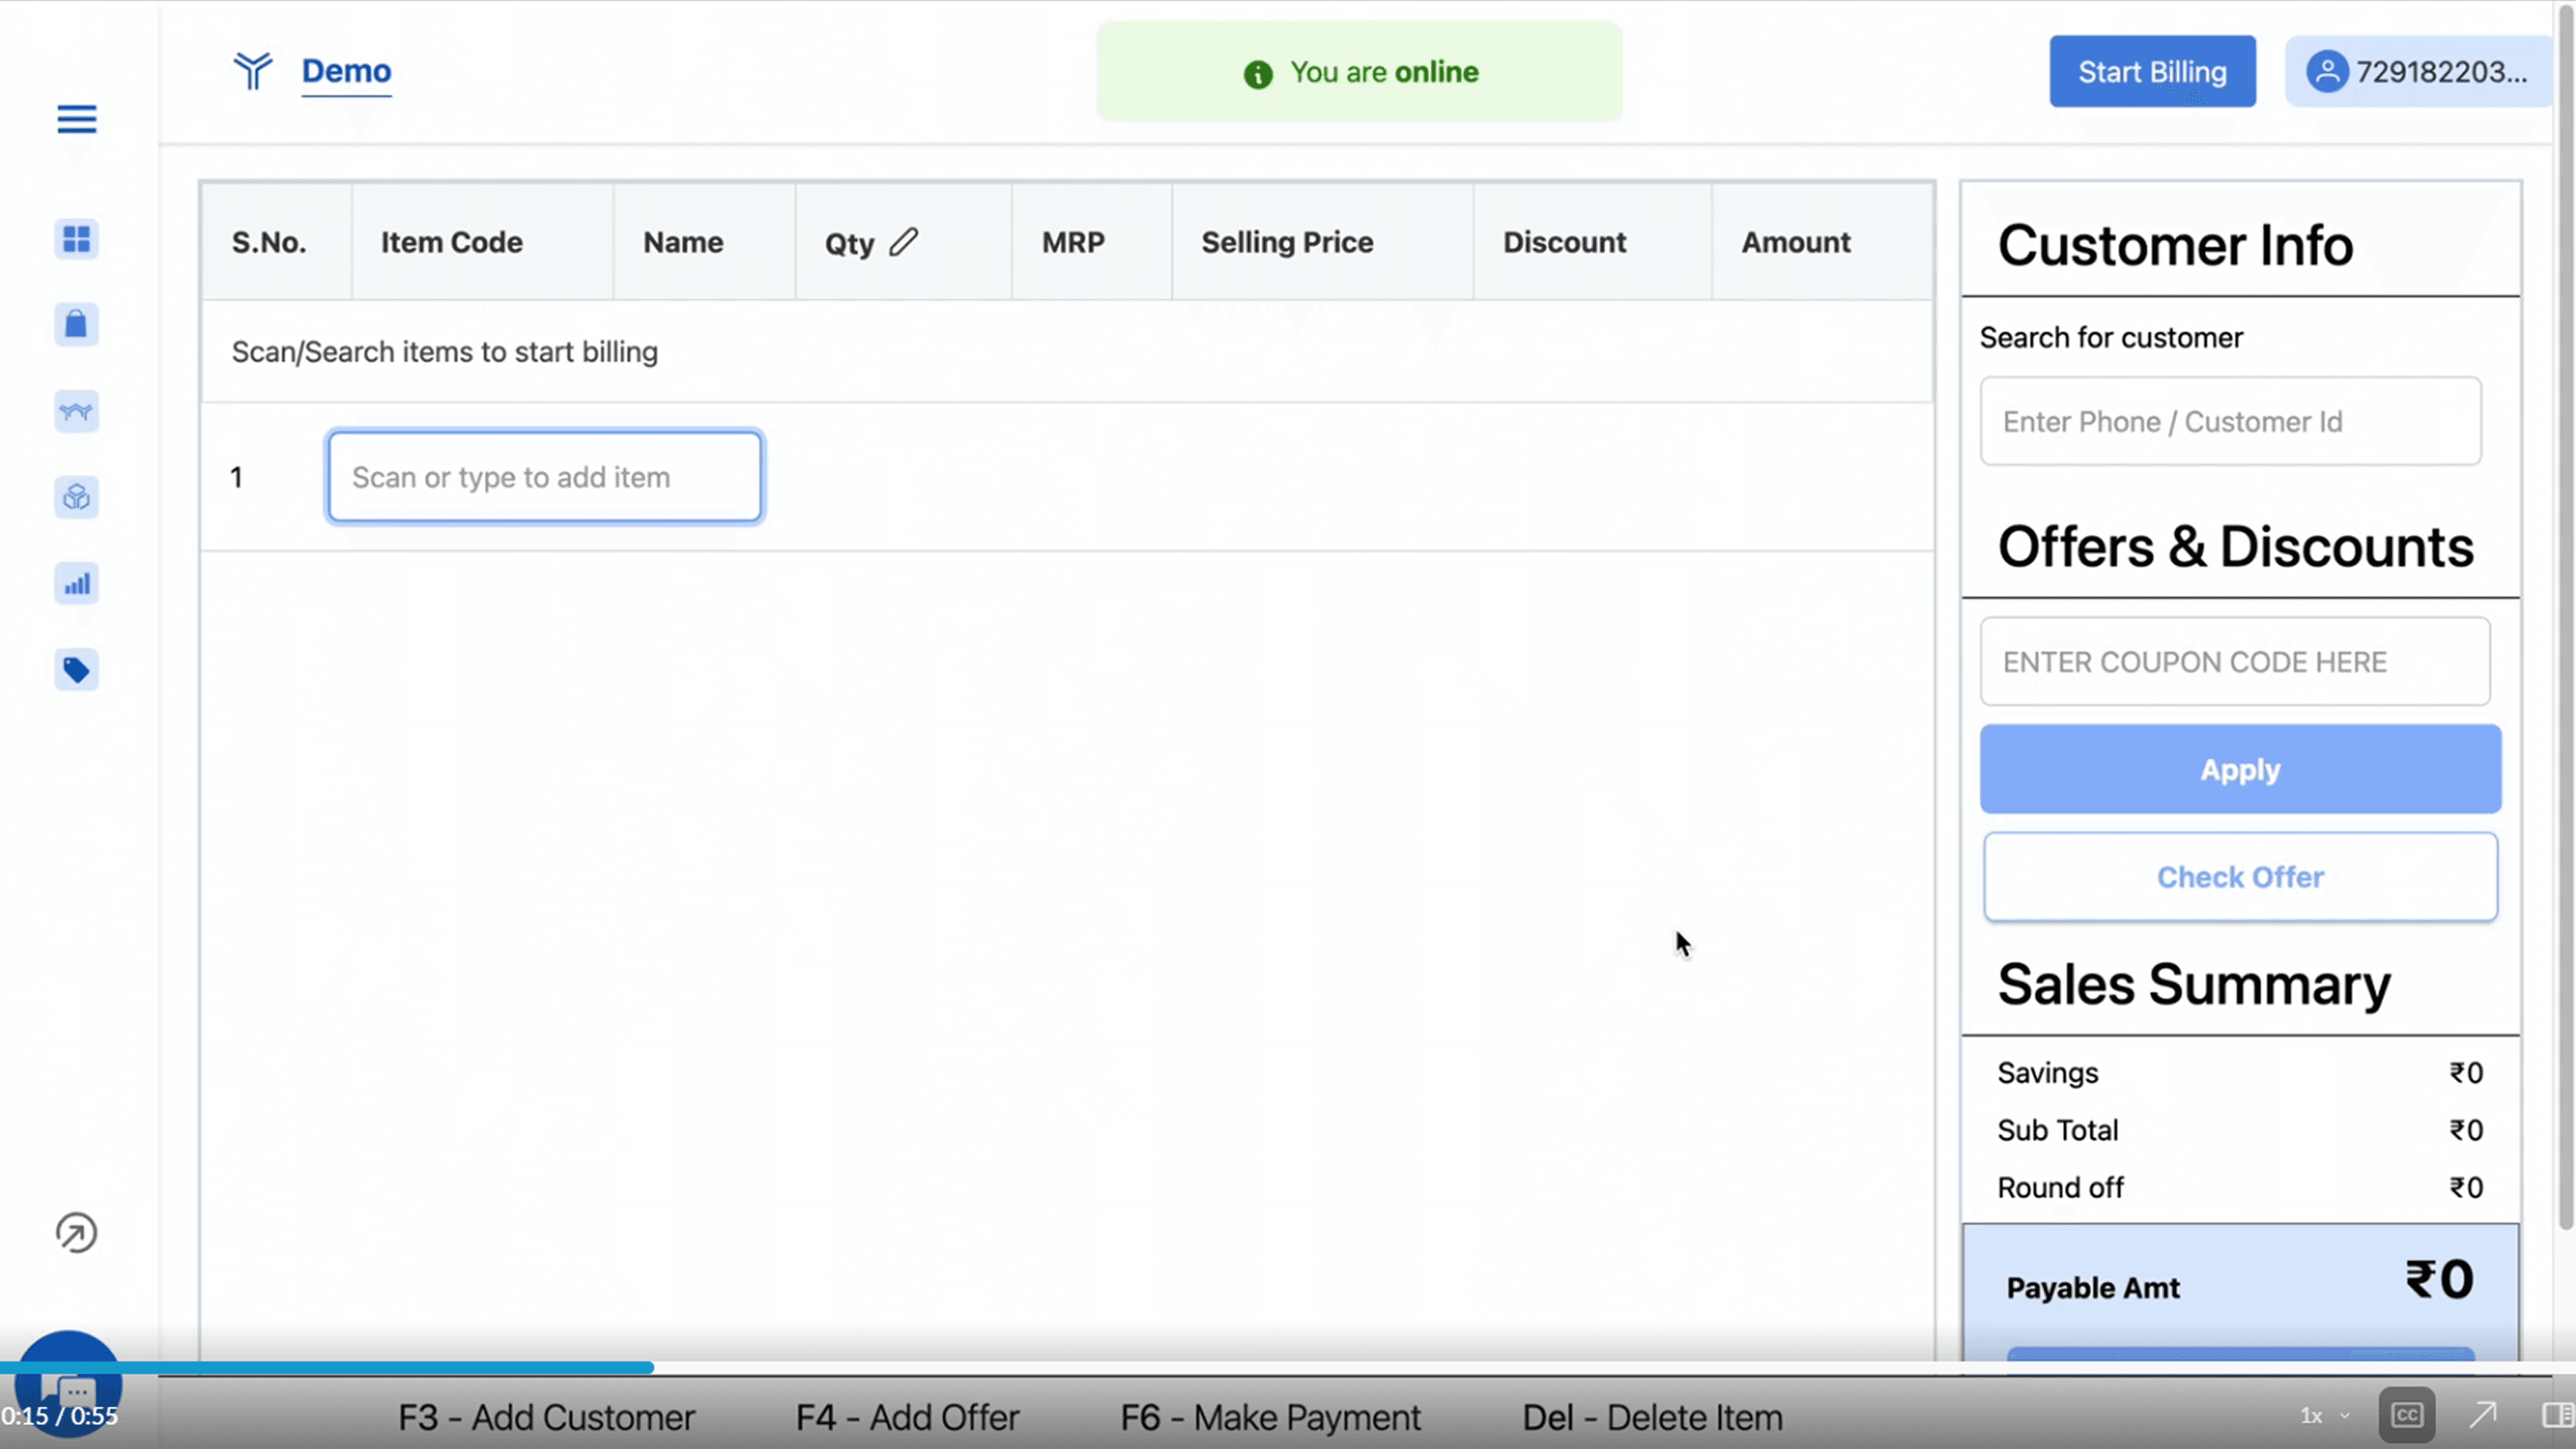Click the Demo store name link
The image size is (2576, 1449).
coord(346,71)
